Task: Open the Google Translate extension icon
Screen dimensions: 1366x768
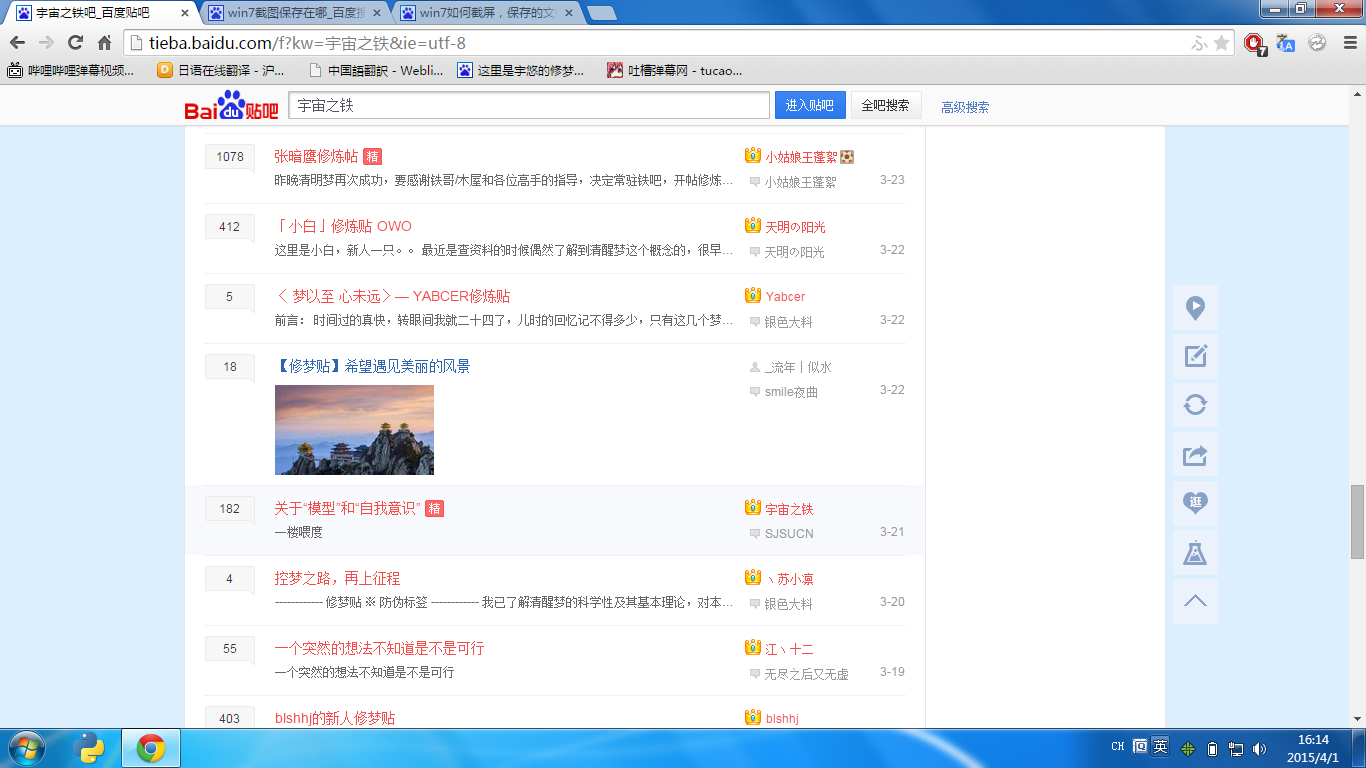Action: pyautogui.click(x=1286, y=43)
